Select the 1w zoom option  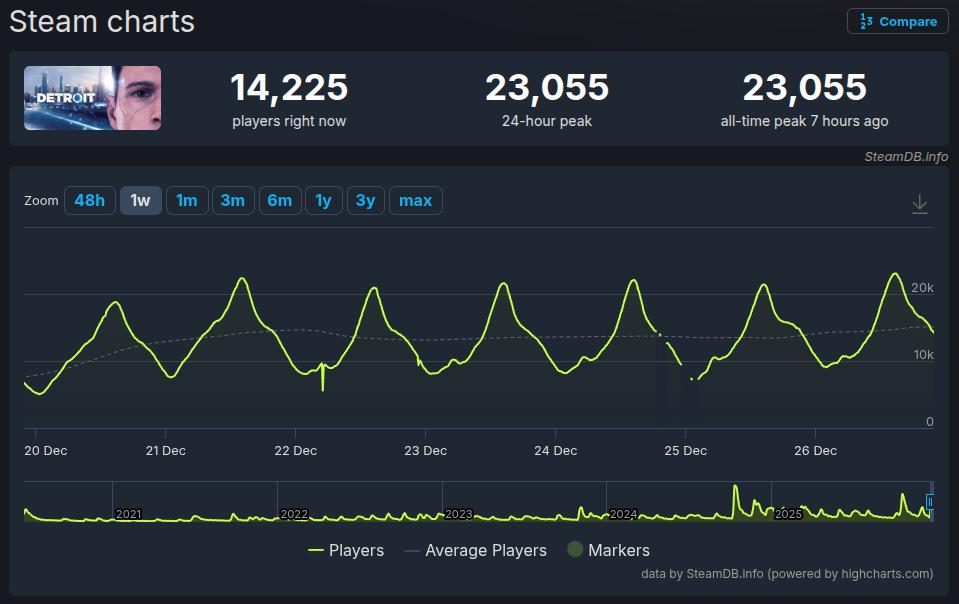tap(140, 200)
